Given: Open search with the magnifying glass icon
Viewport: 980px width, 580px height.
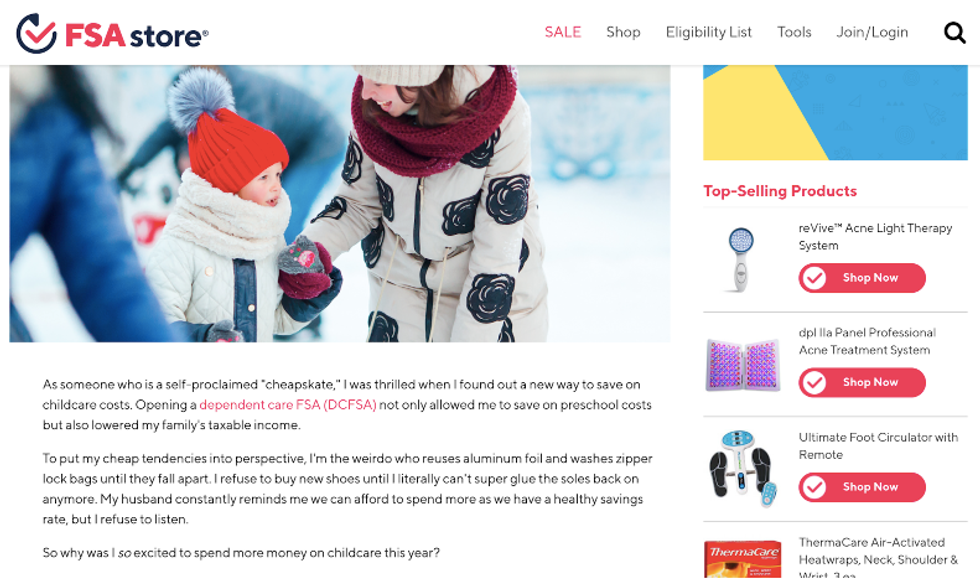Looking at the screenshot, I should pos(954,32).
